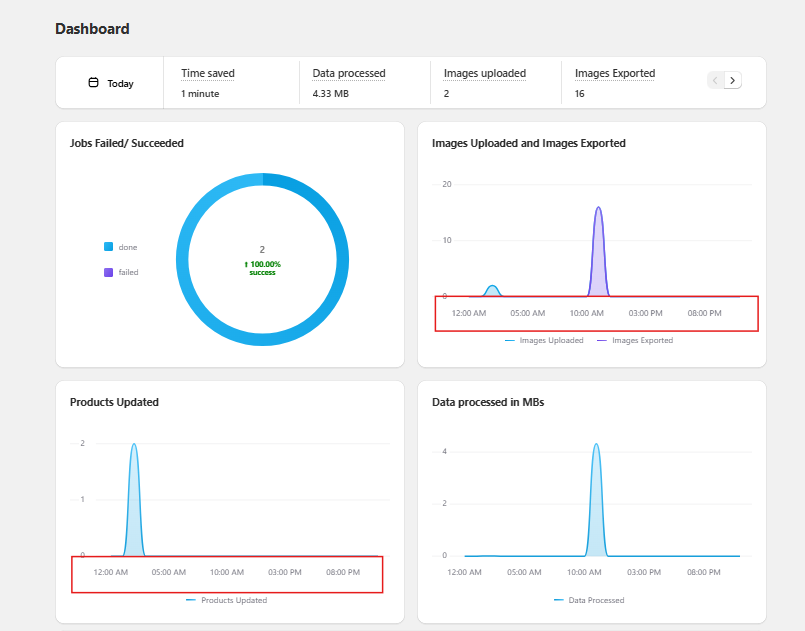Click the Time saved metric label
The width and height of the screenshot is (805, 631).
208,73
